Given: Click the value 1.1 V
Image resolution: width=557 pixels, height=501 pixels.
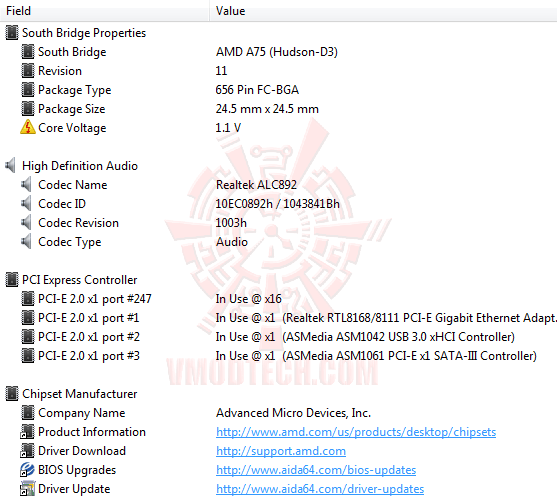Looking at the screenshot, I should (228, 128).
